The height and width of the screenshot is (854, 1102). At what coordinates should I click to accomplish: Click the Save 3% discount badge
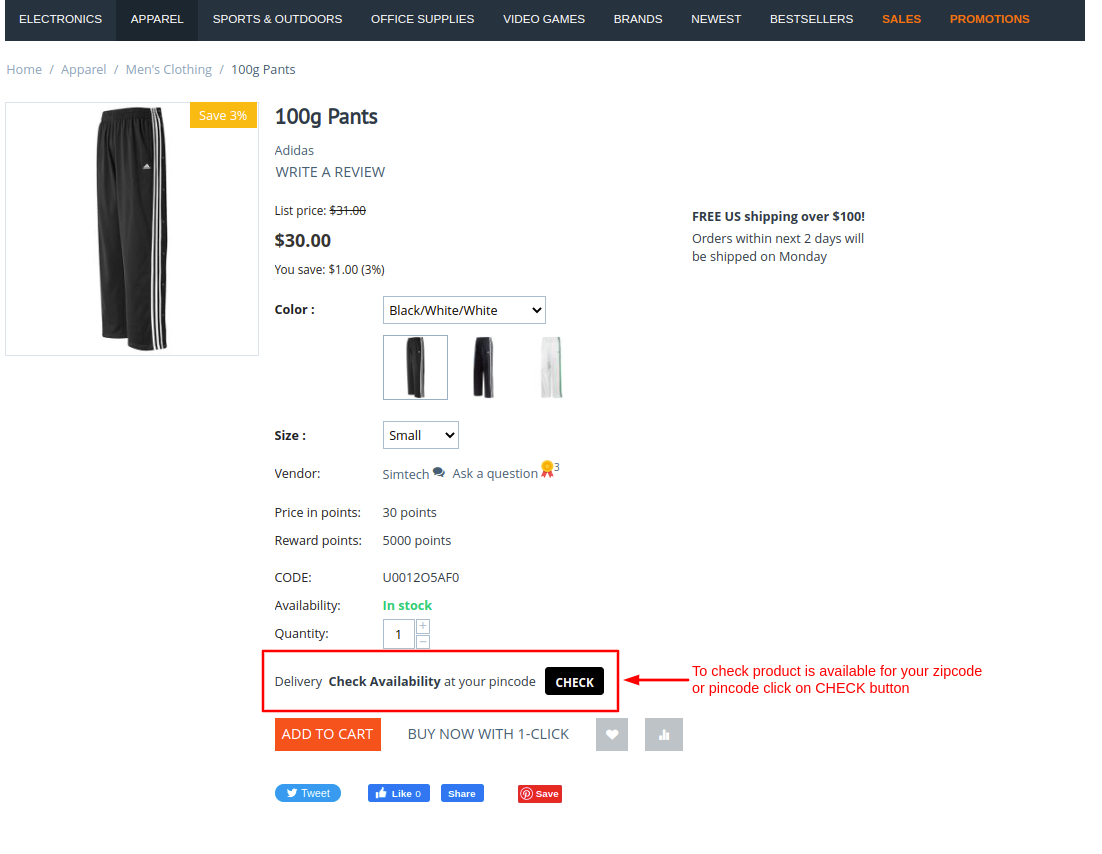[x=223, y=115]
